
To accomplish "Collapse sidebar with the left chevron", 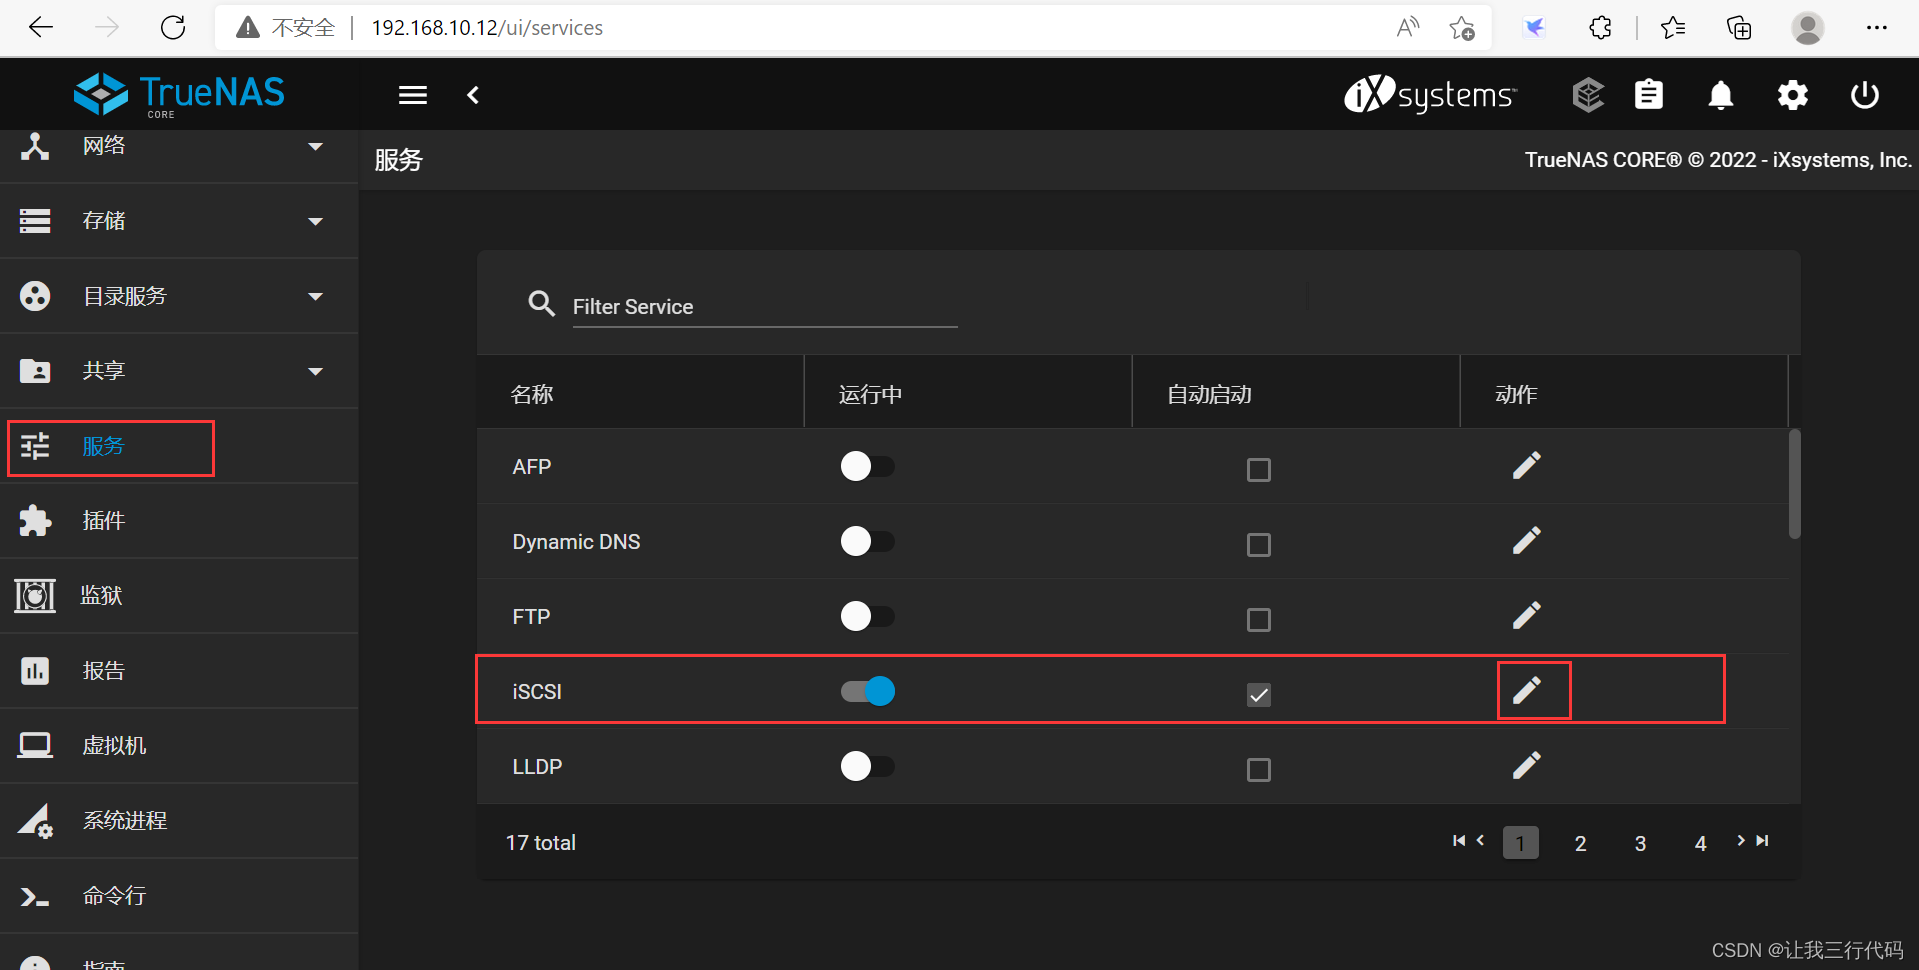I will [x=473, y=95].
